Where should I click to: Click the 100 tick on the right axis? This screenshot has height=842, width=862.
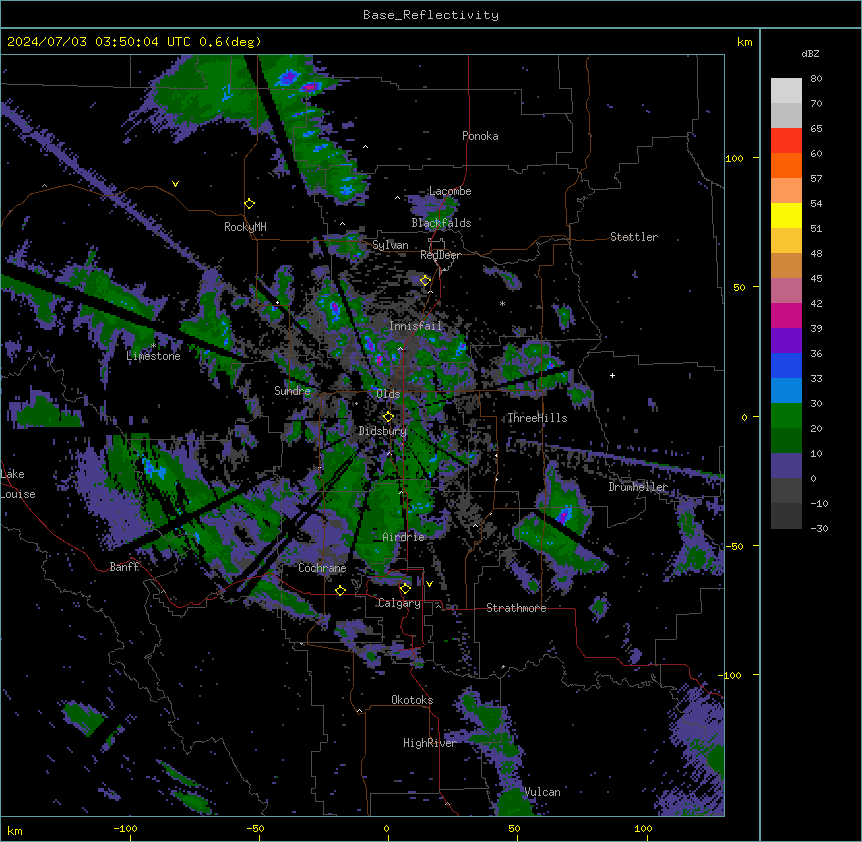[x=734, y=158]
